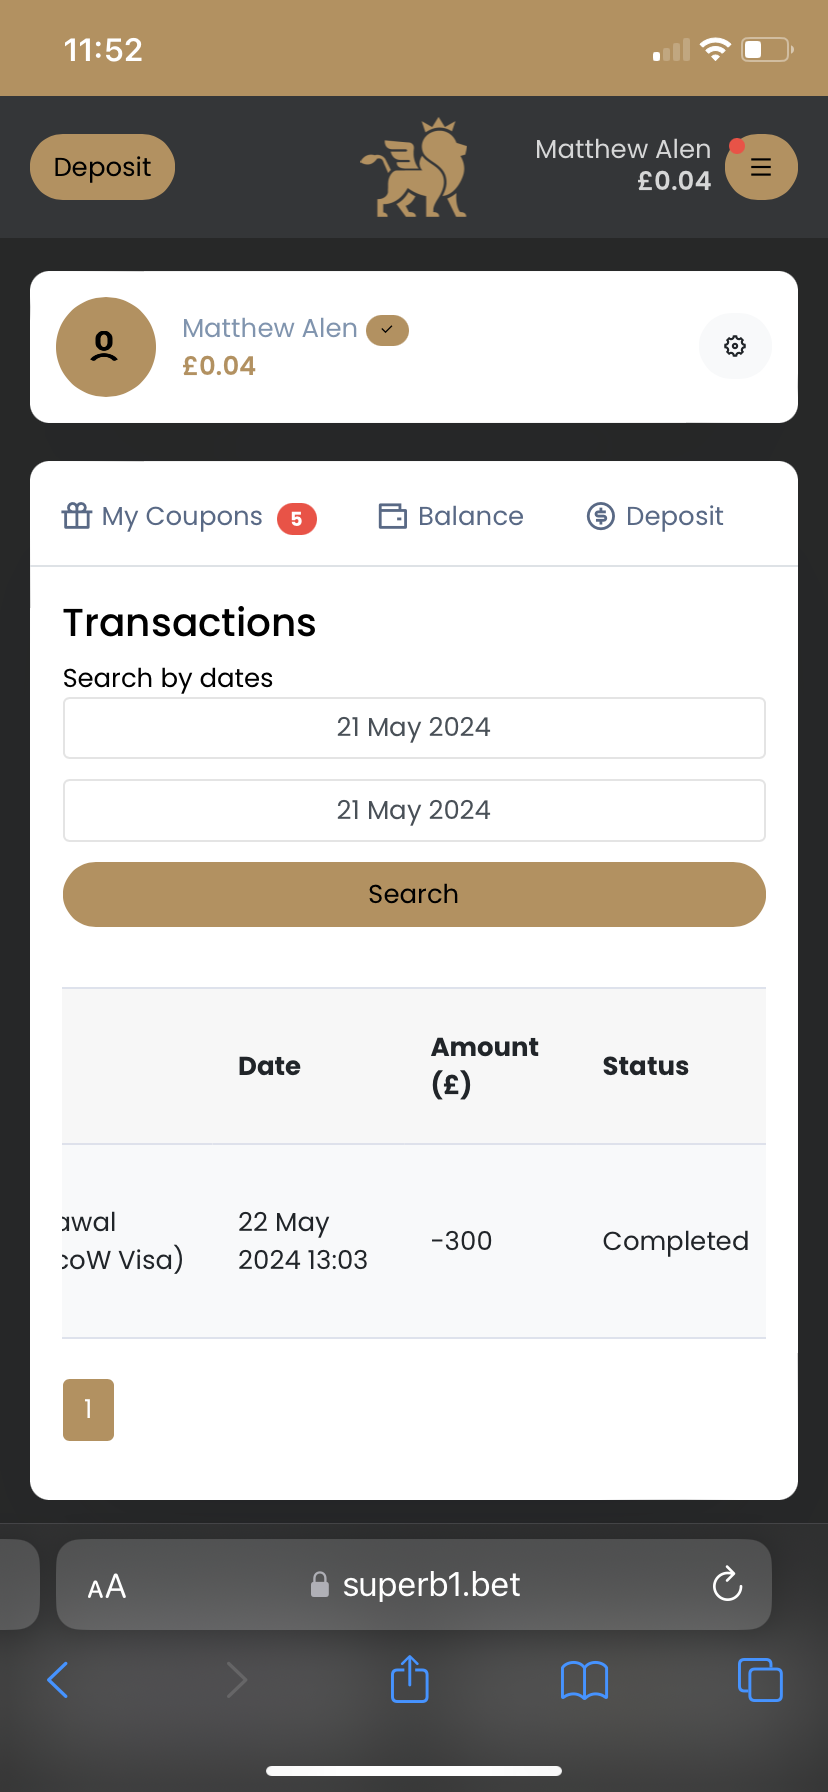Select page 1 in pagination
This screenshot has width=828, height=1792.
pyautogui.click(x=88, y=1410)
